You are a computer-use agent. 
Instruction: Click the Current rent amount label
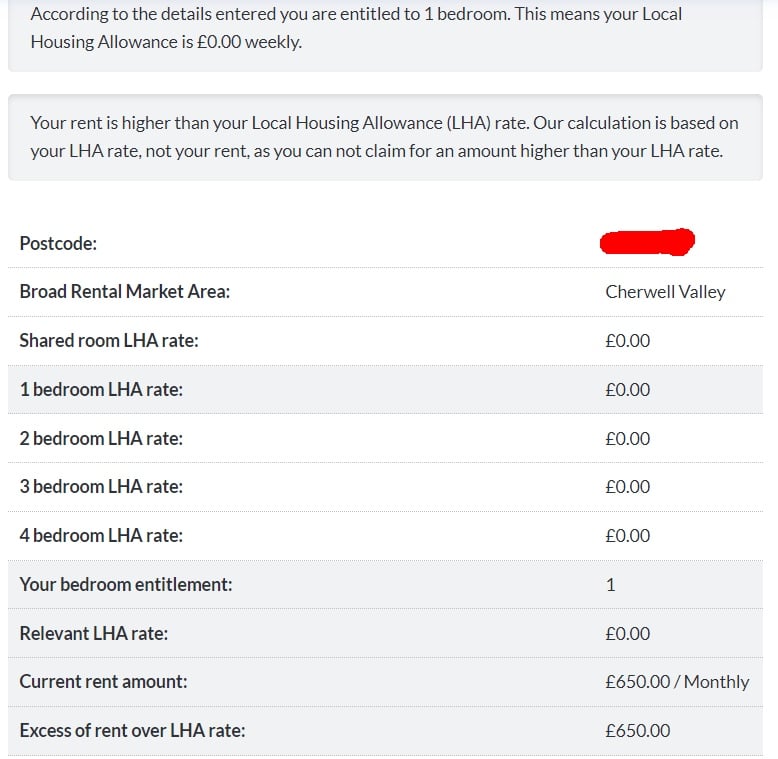[103, 682]
